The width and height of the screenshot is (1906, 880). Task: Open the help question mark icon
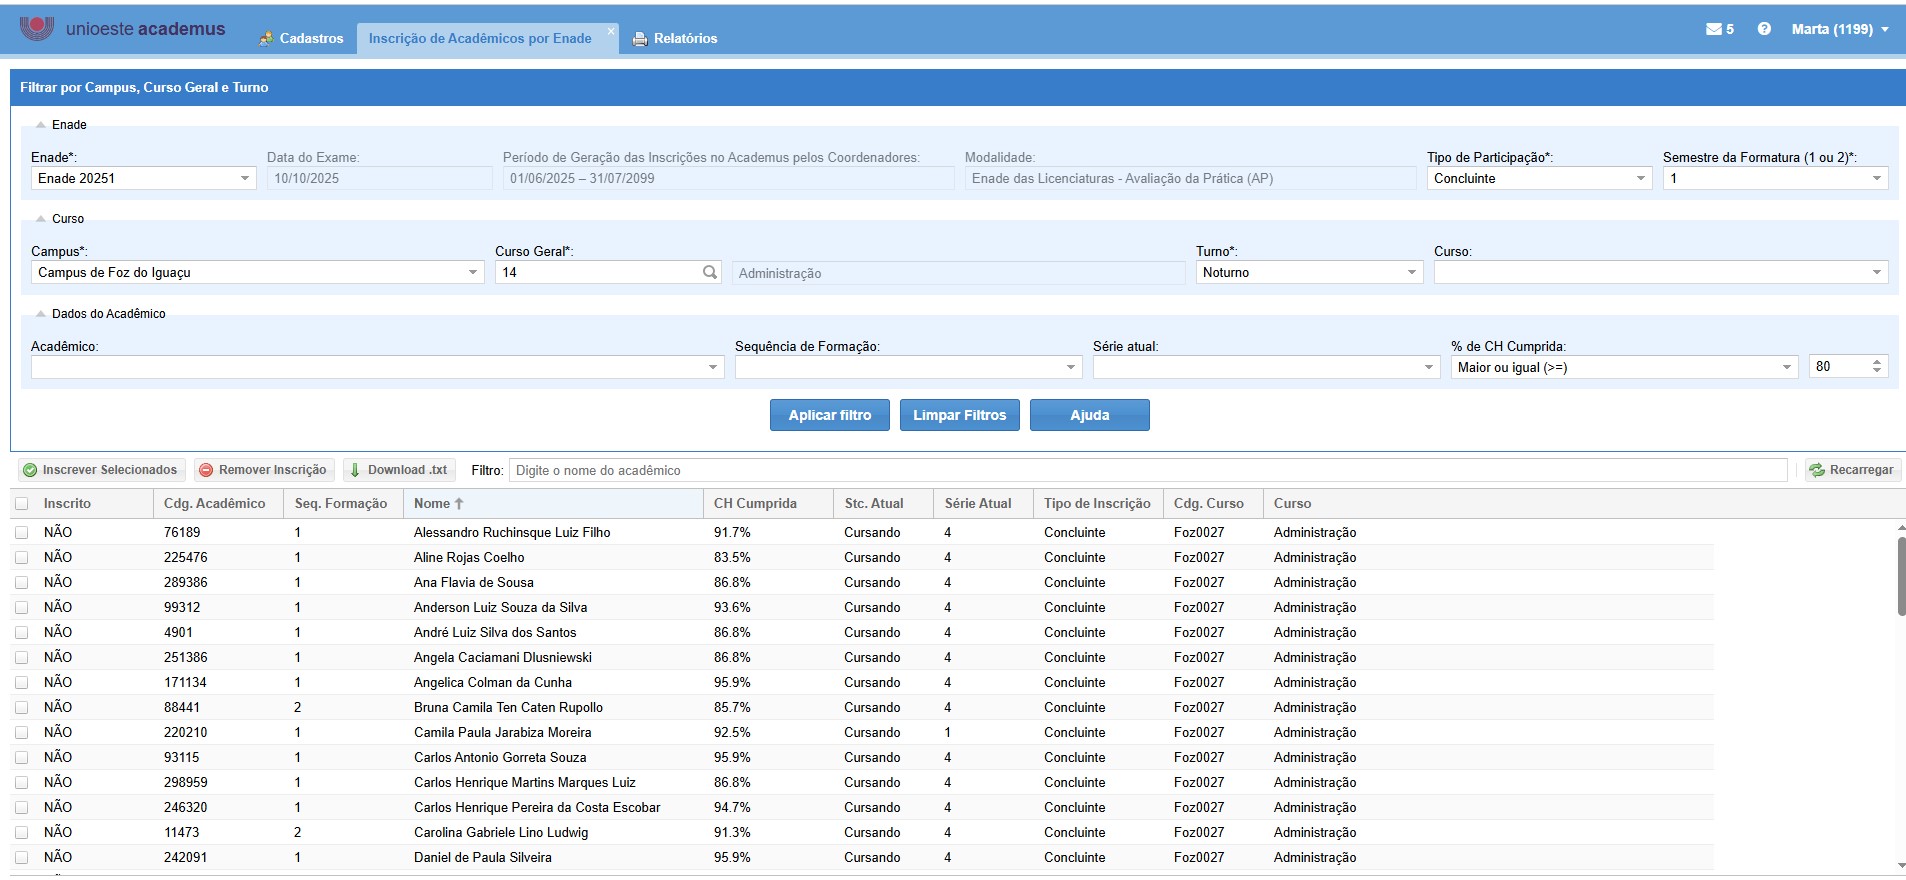point(1764,29)
